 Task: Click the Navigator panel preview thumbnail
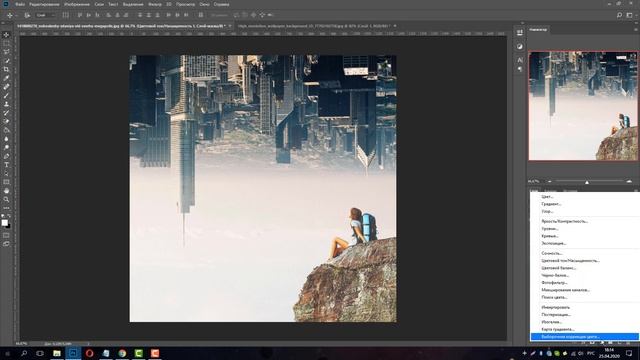(x=583, y=106)
